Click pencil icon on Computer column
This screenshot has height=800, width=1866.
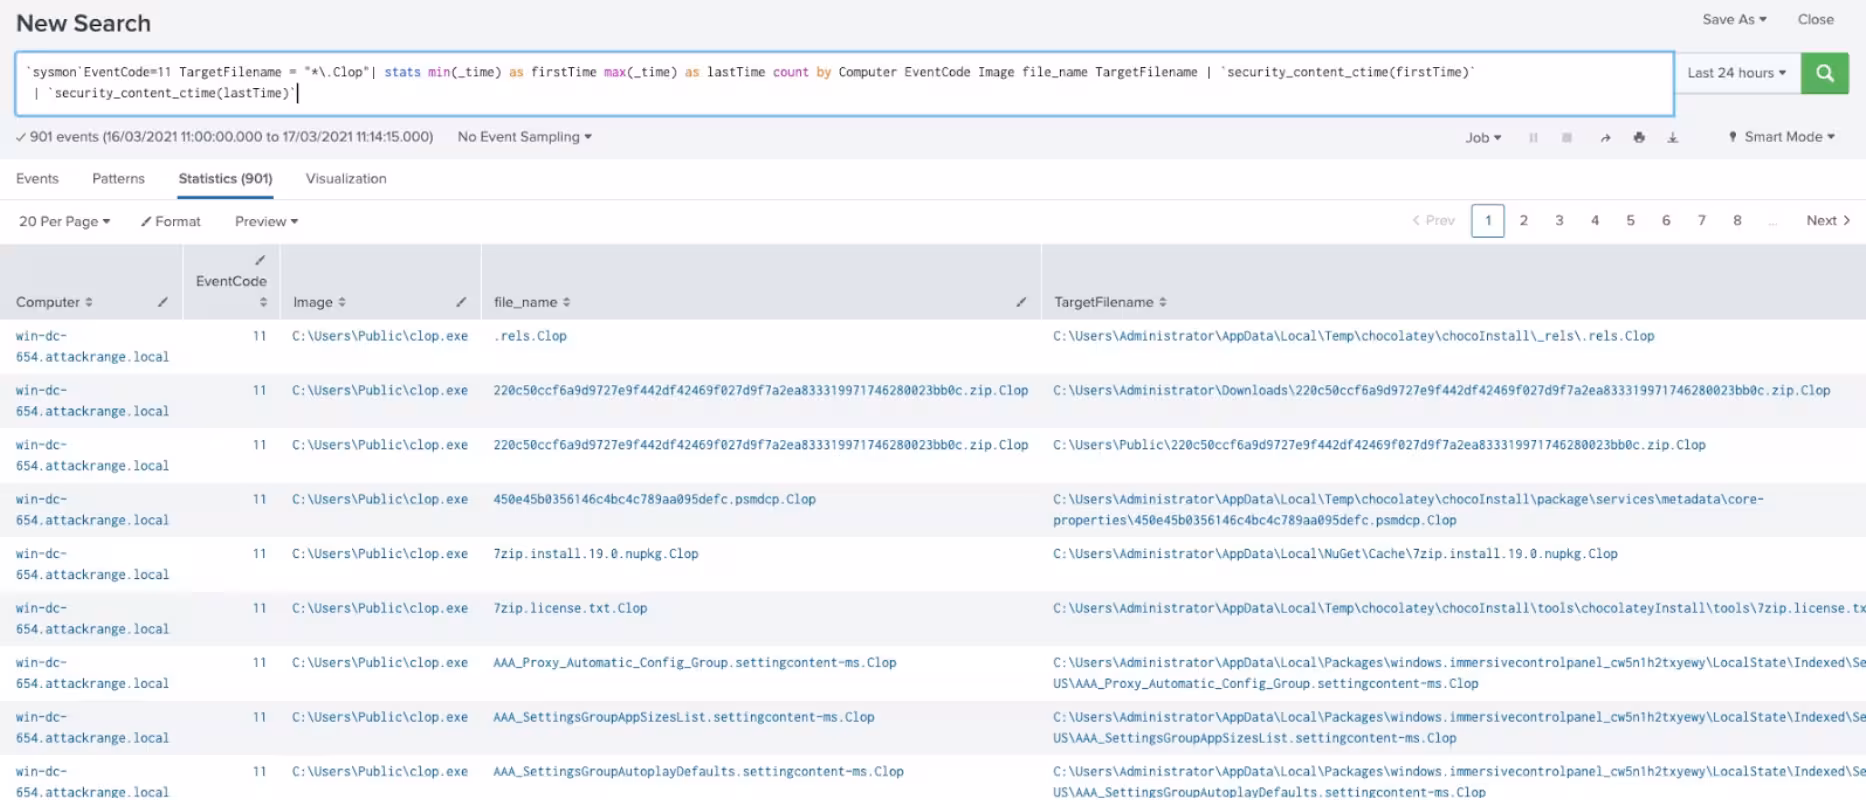(x=162, y=302)
